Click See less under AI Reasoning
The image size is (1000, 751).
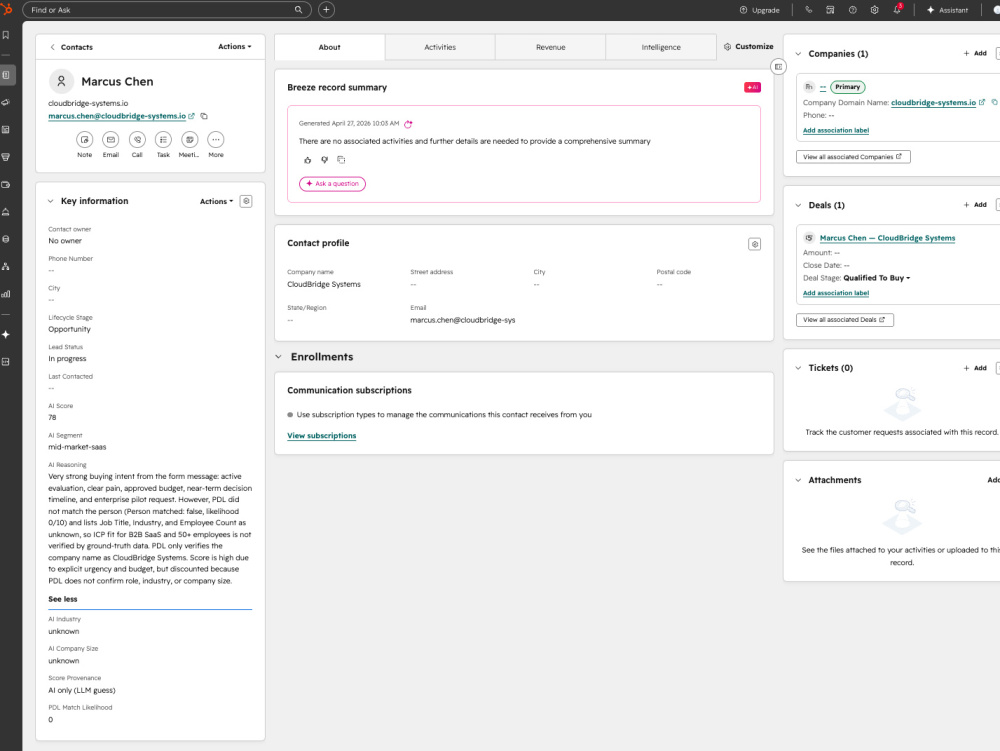62,599
